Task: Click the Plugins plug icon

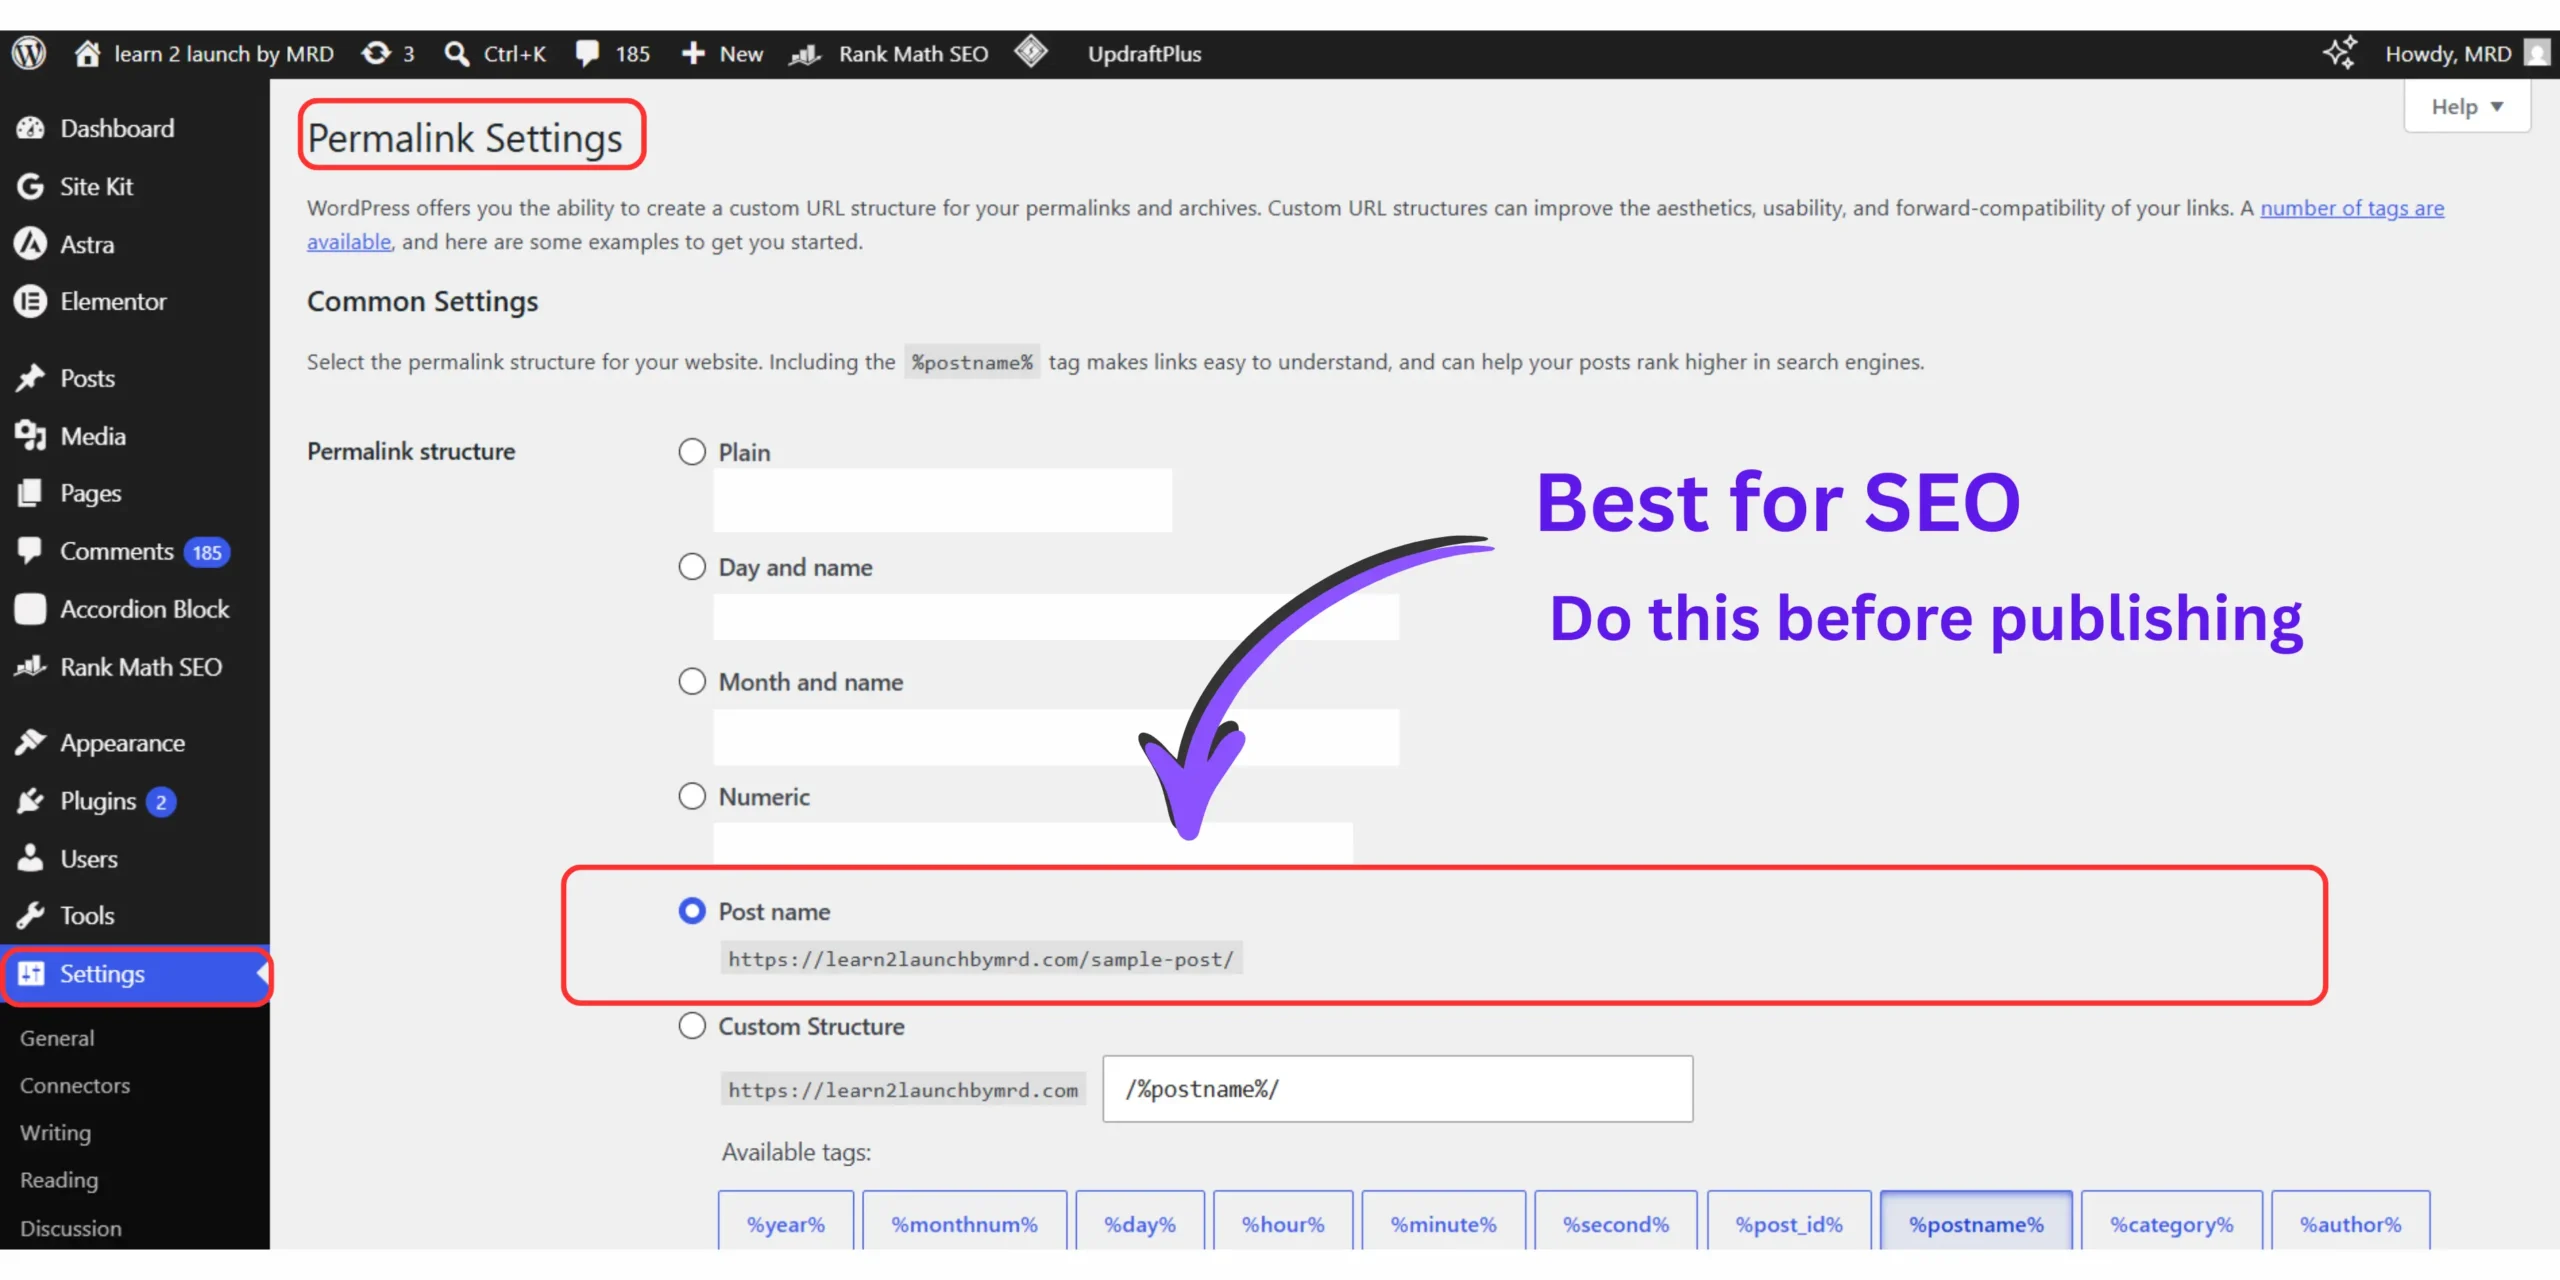Action: (x=30, y=801)
